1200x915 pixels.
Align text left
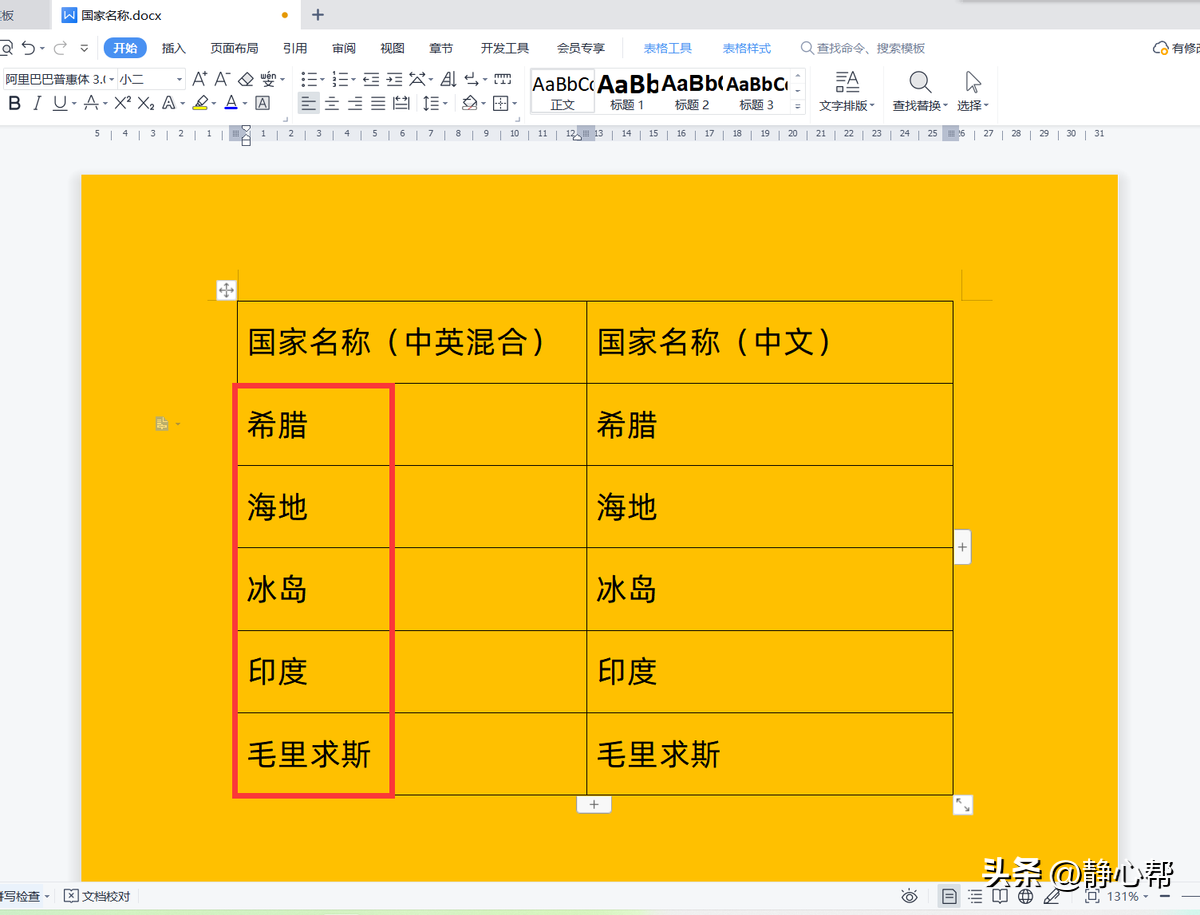click(x=308, y=103)
